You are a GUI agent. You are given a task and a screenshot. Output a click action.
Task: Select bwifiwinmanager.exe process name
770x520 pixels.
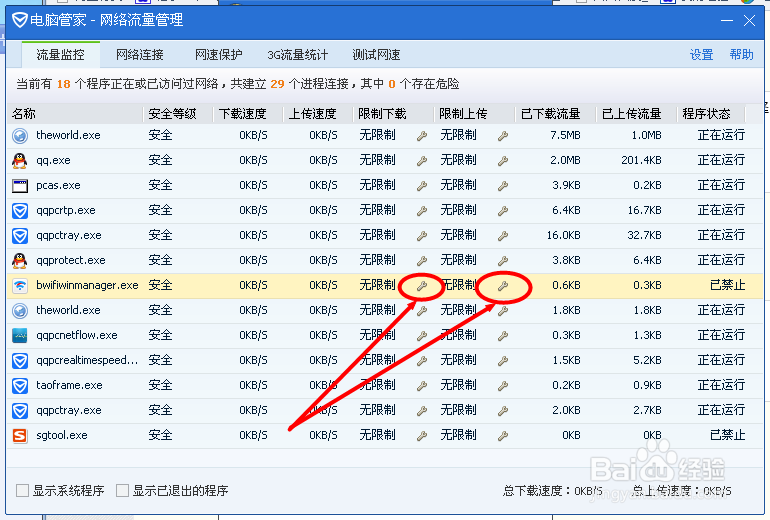click(x=87, y=285)
